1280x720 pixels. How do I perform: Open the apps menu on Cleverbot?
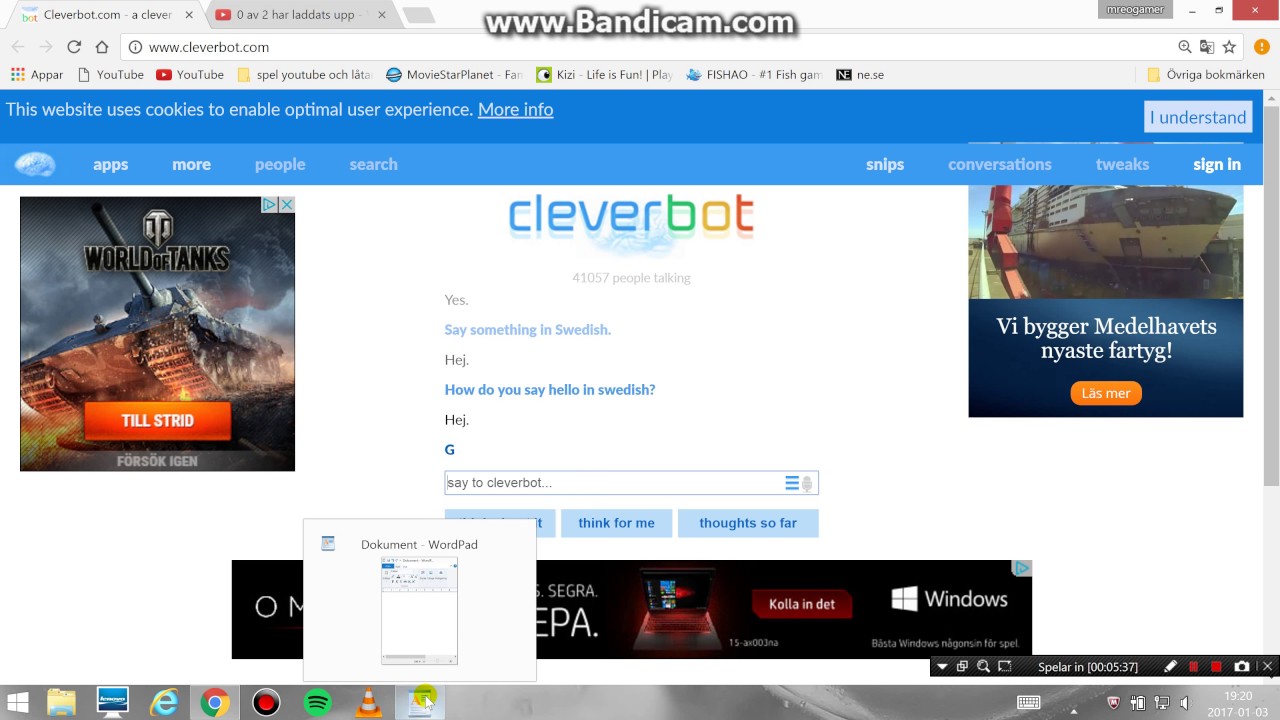(110, 164)
